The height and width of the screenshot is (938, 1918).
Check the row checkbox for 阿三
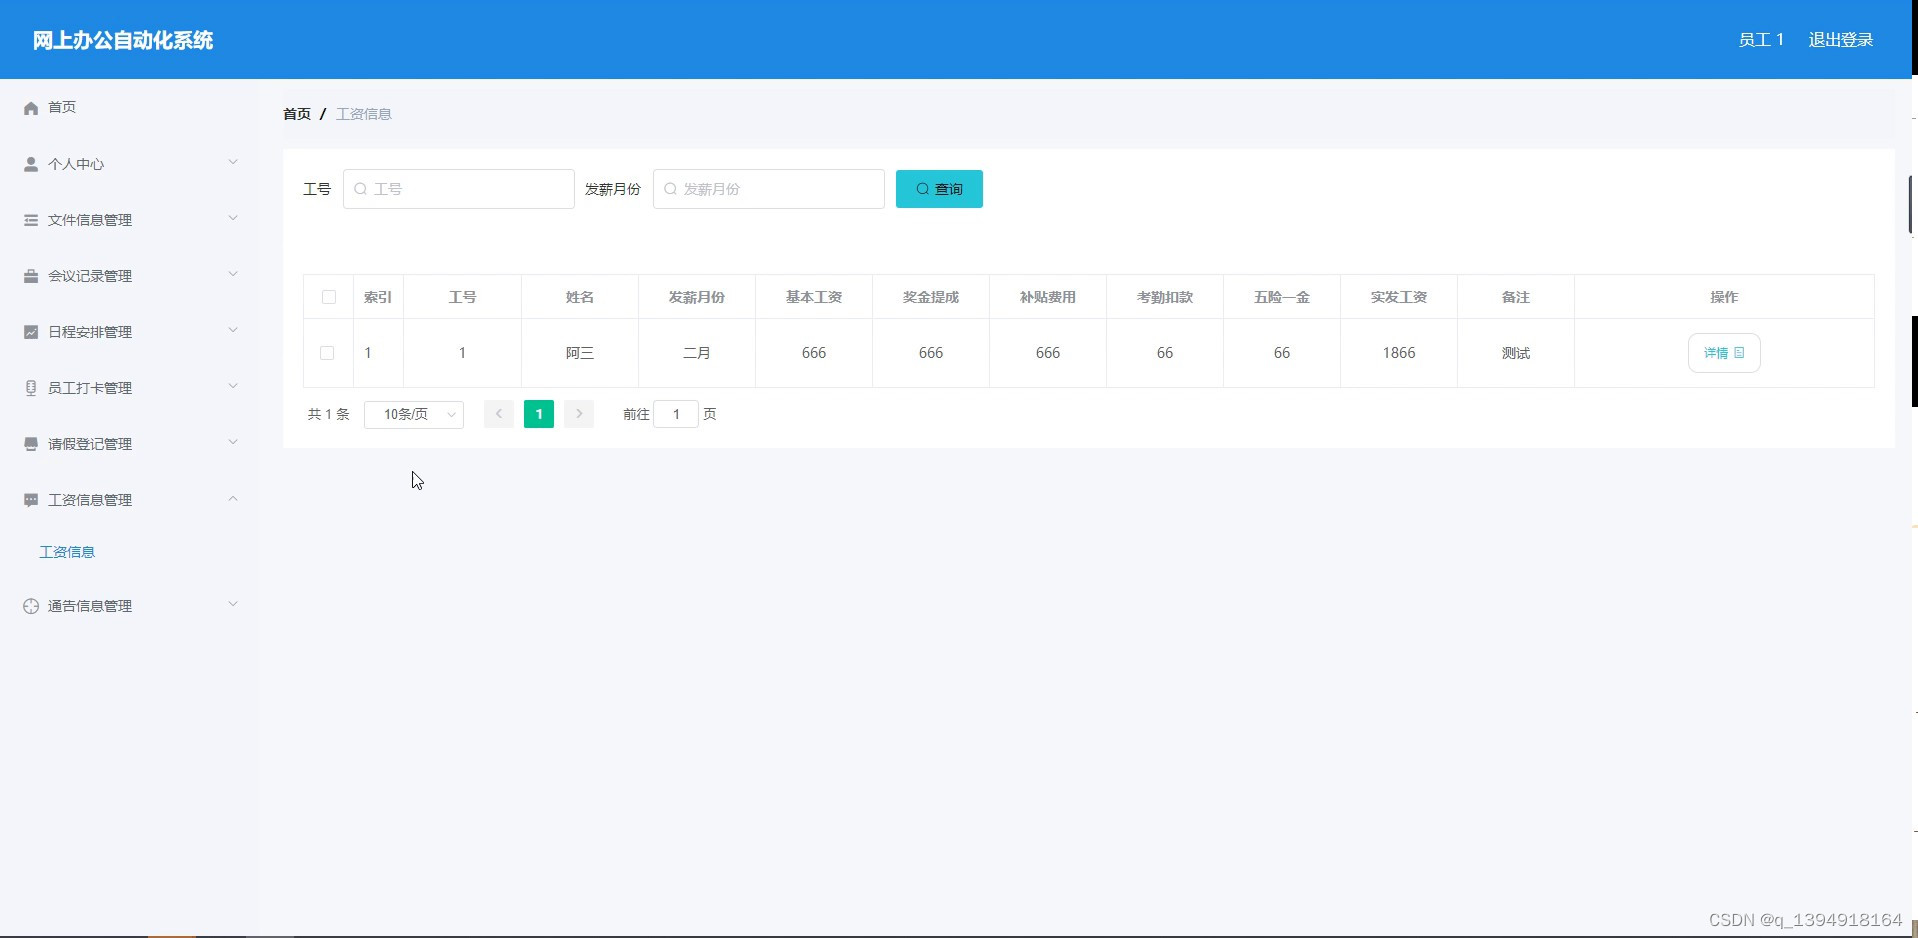pos(327,353)
